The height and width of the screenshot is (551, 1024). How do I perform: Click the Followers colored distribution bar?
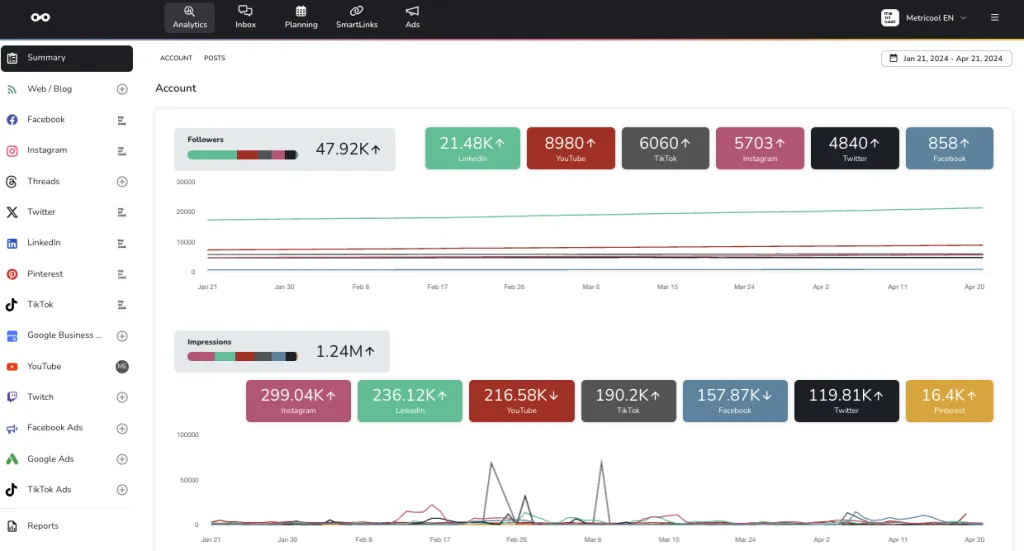coord(242,155)
